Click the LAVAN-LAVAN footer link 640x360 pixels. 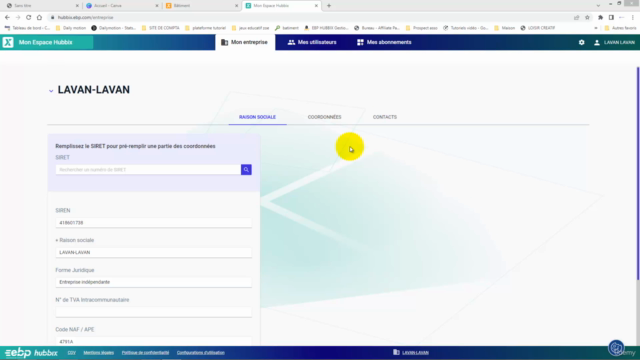click(416, 353)
